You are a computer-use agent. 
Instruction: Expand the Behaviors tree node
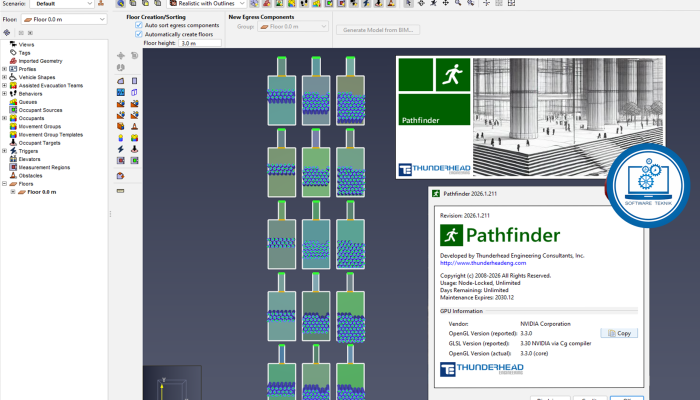4,94
